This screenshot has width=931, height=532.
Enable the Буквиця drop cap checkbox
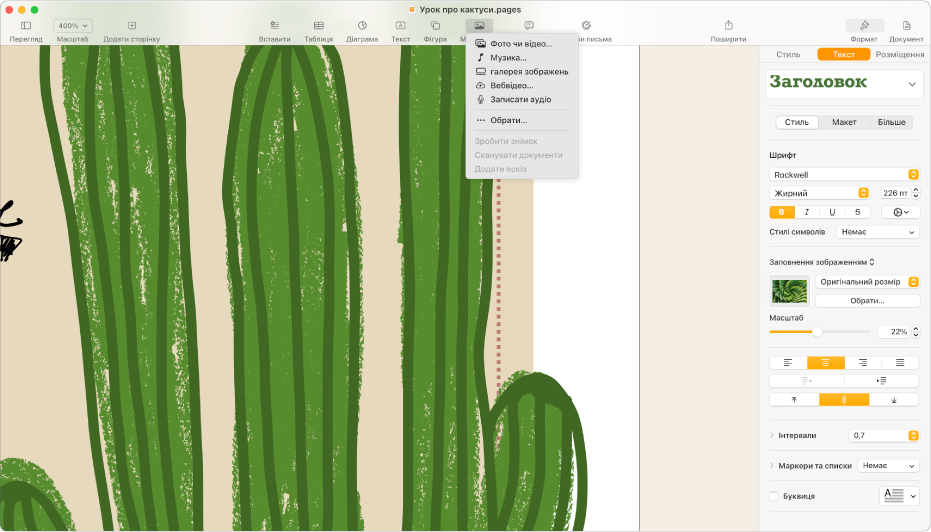[x=774, y=496]
